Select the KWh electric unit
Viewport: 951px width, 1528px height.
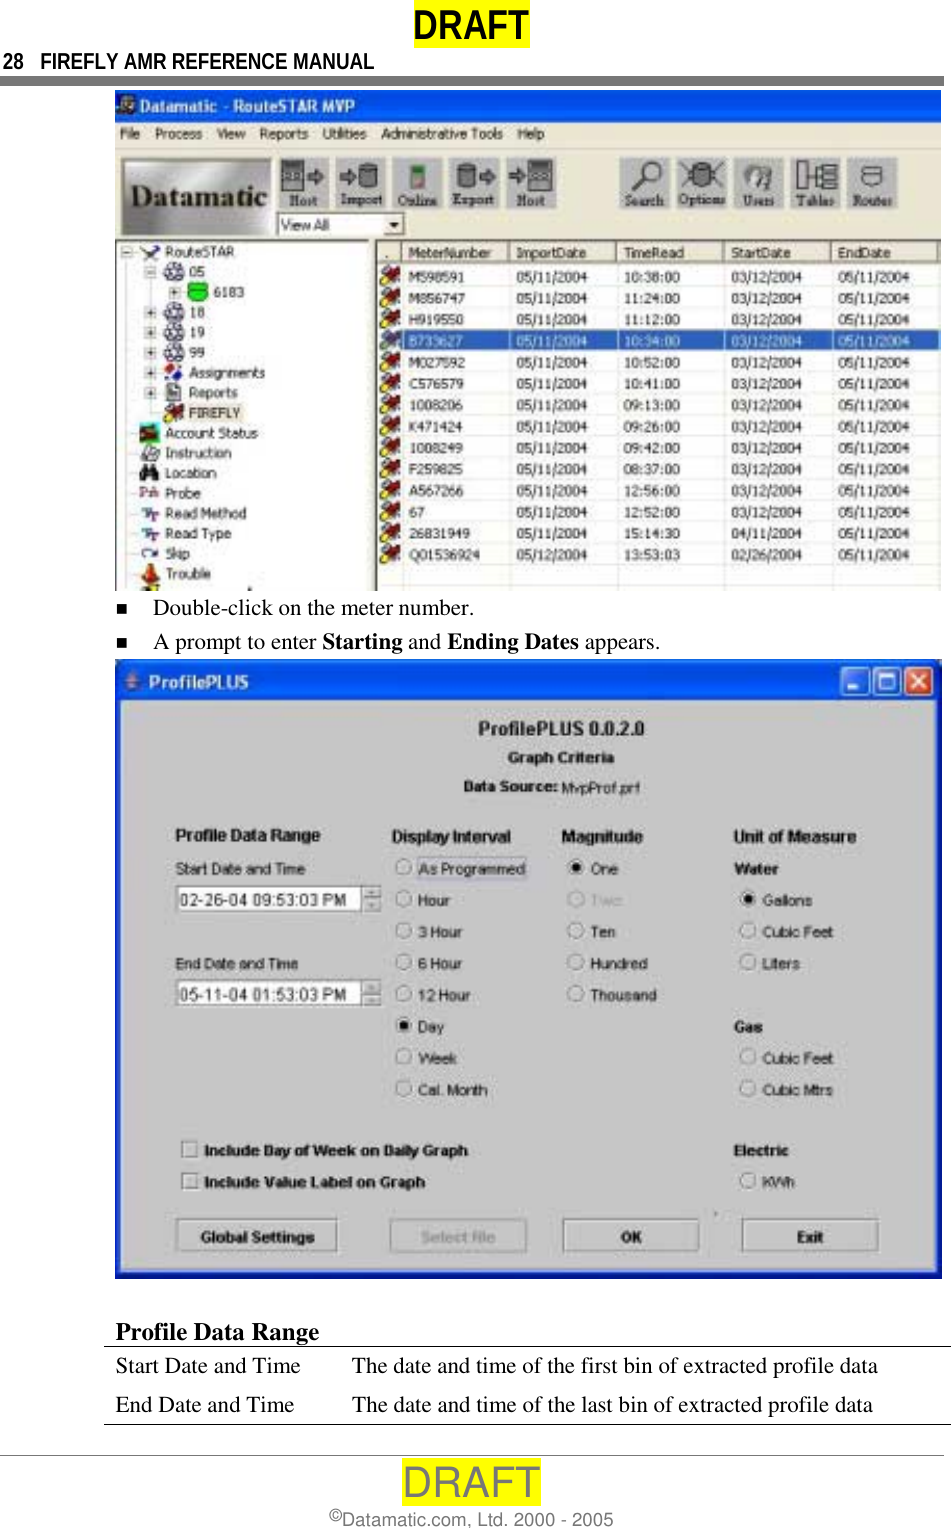(747, 1181)
